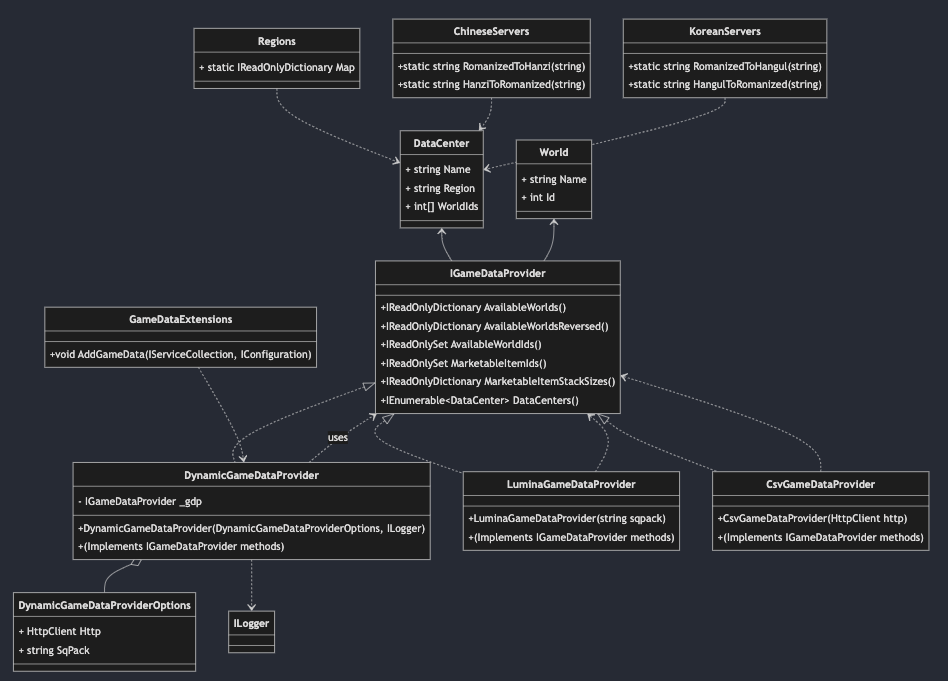948x681 pixels.
Task: Select the IGameDataProvider class header
Action: click(497, 272)
